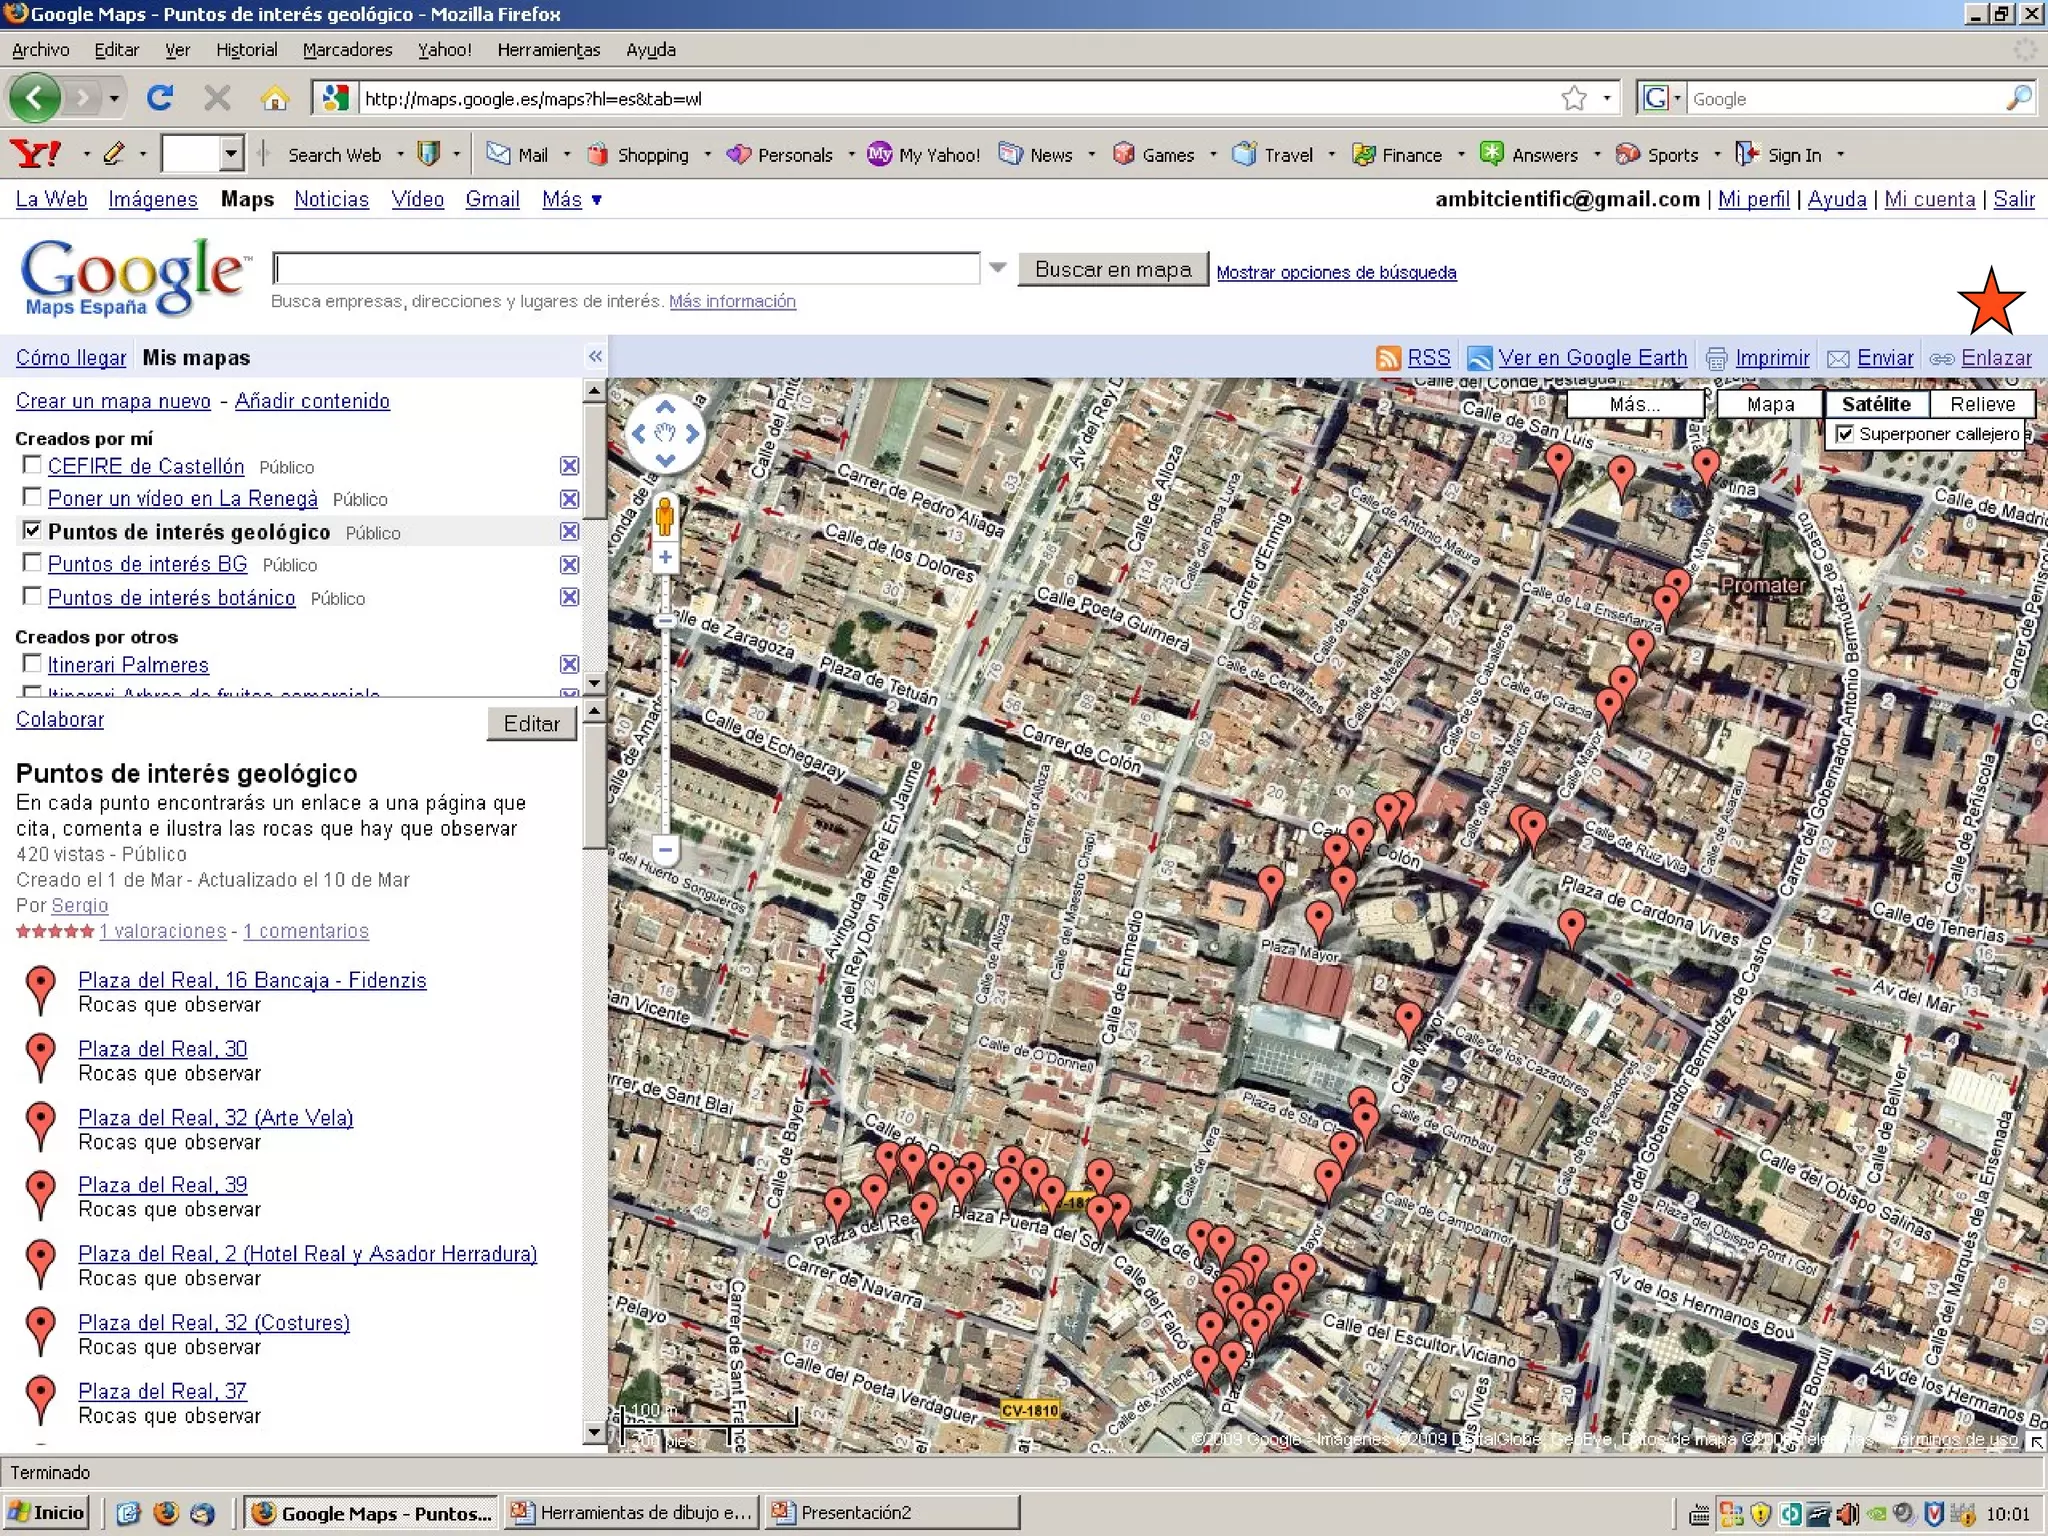Reload the page with the refresh icon
The image size is (2048, 1536).
click(x=160, y=98)
